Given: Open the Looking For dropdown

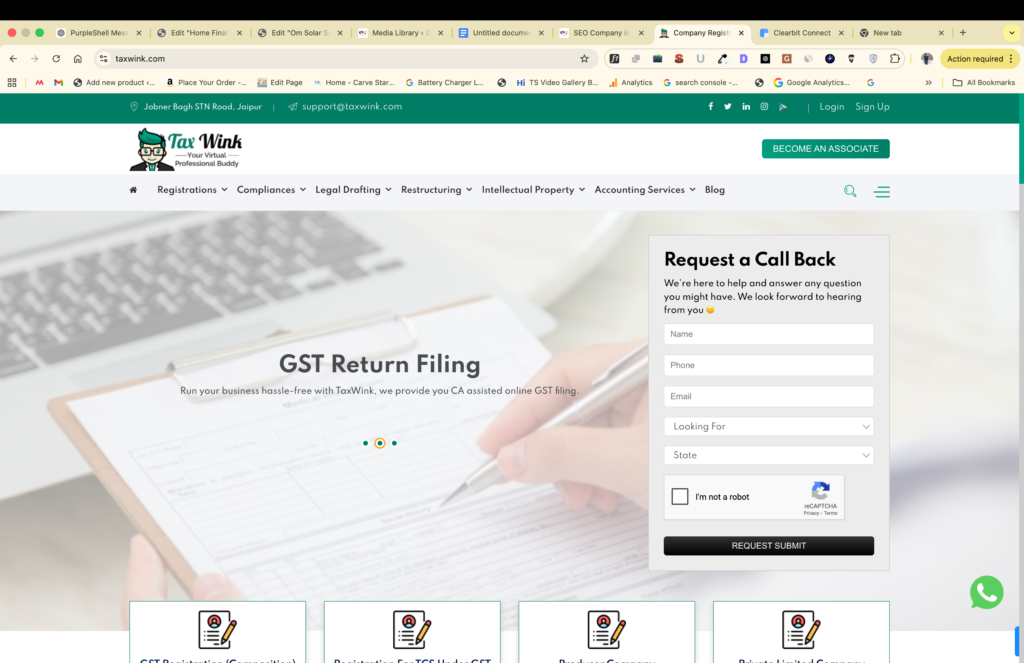Looking at the screenshot, I should (768, 426).
